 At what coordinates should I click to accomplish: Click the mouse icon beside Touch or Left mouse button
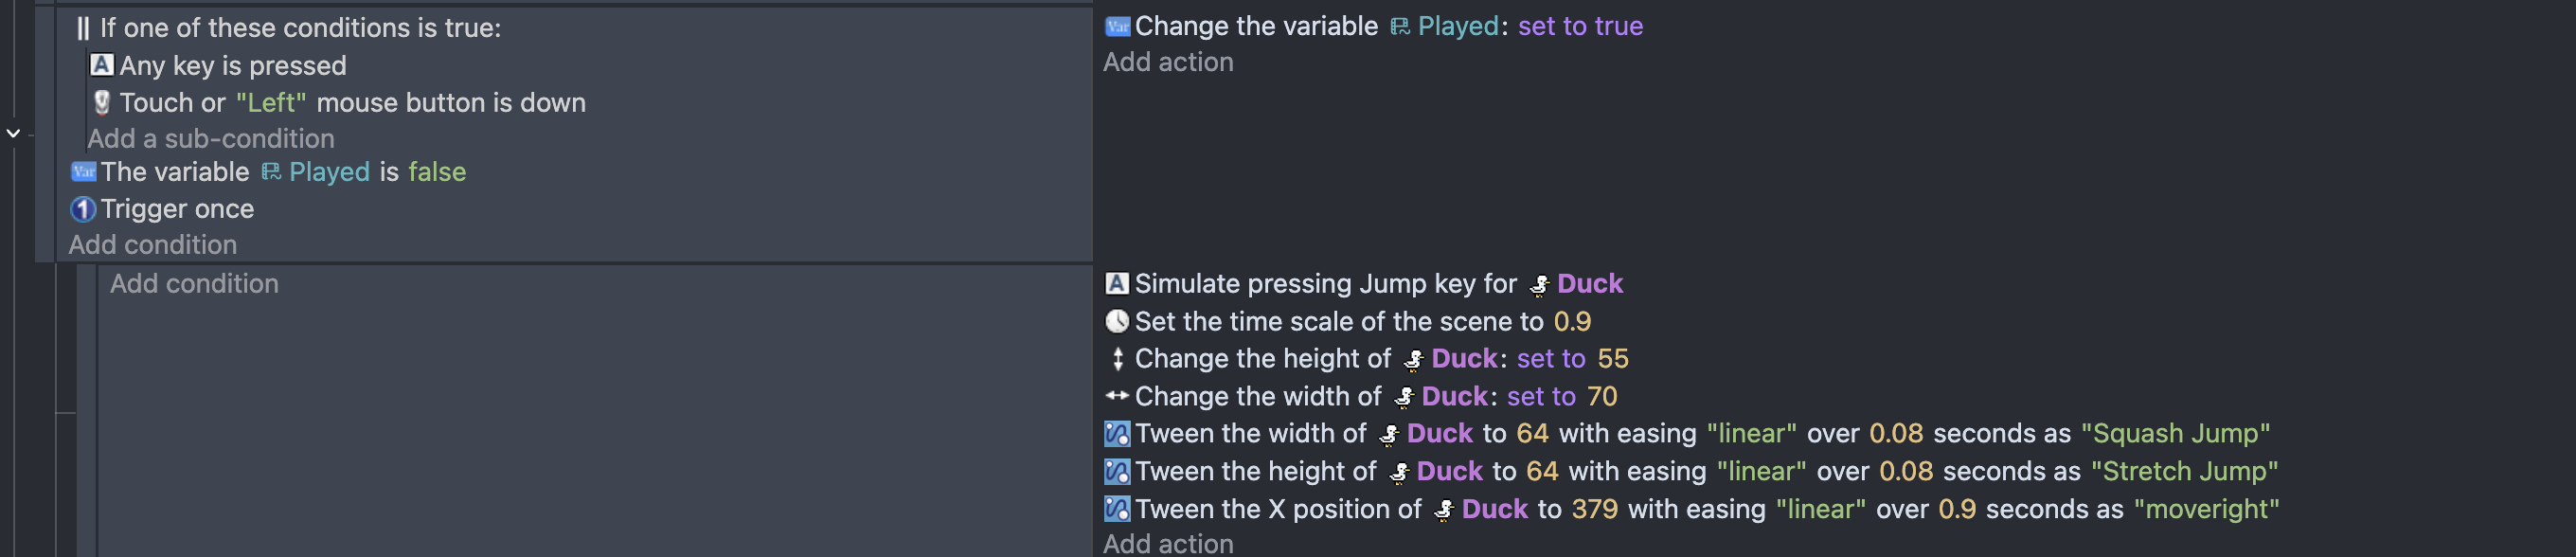click(x=101, y=102)
